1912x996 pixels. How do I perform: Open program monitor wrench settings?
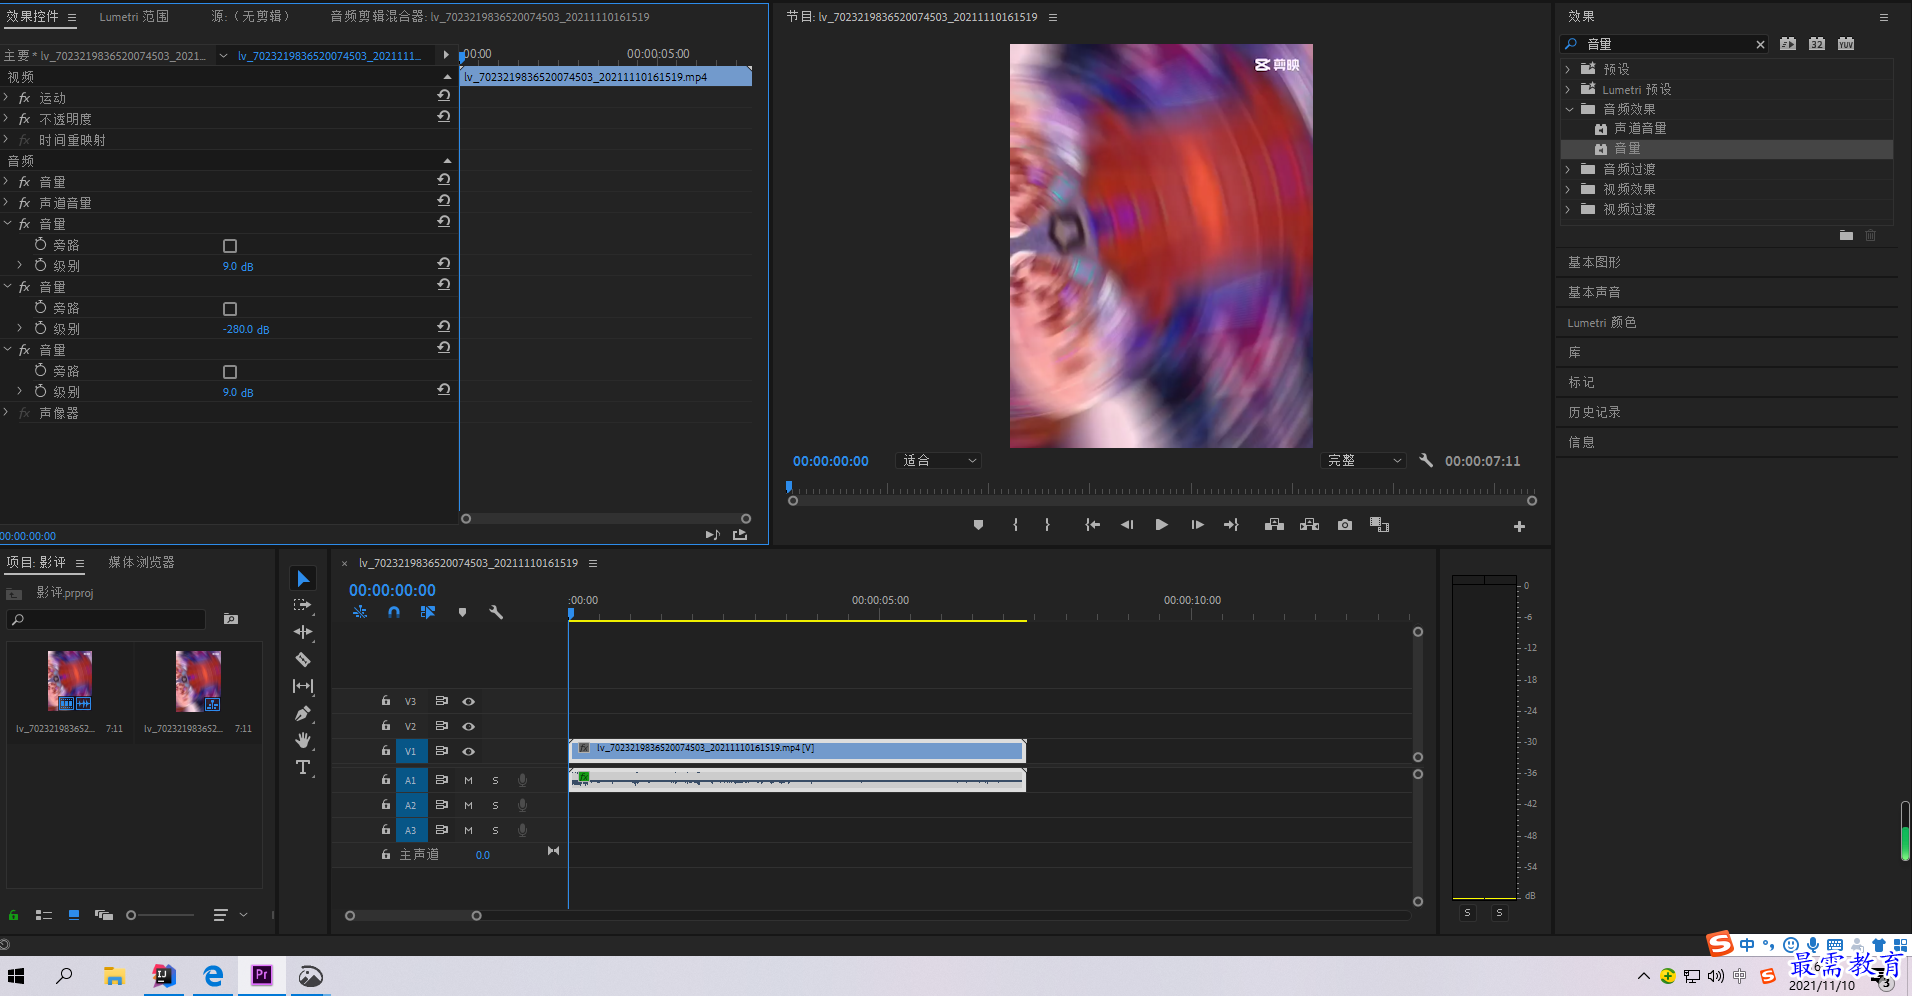click(x=1426, y=461)
